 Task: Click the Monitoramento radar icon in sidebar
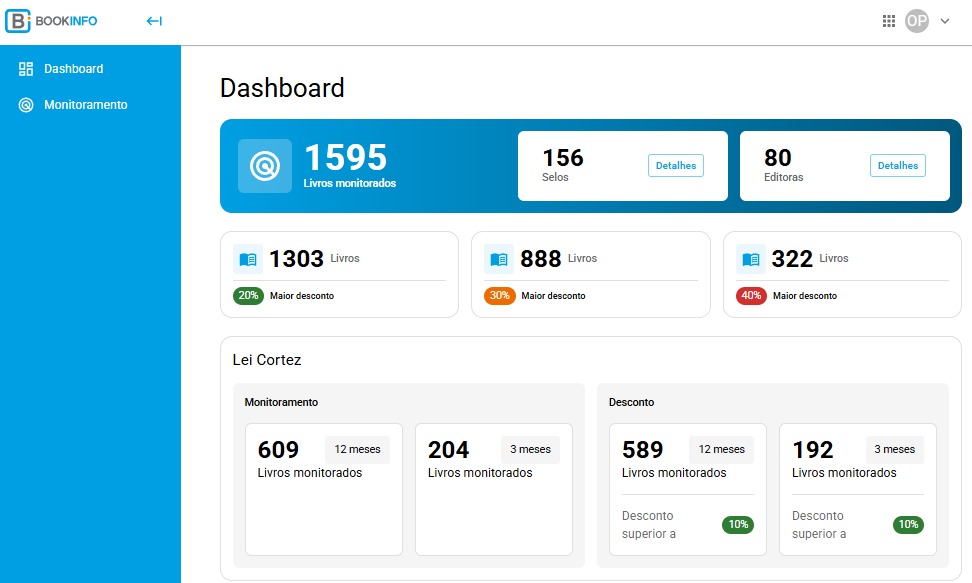click(26, 105)
